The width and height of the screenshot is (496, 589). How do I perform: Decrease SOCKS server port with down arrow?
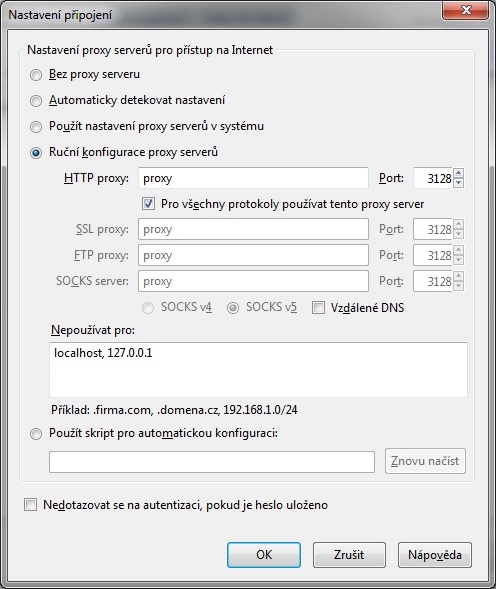click(458, 286)
